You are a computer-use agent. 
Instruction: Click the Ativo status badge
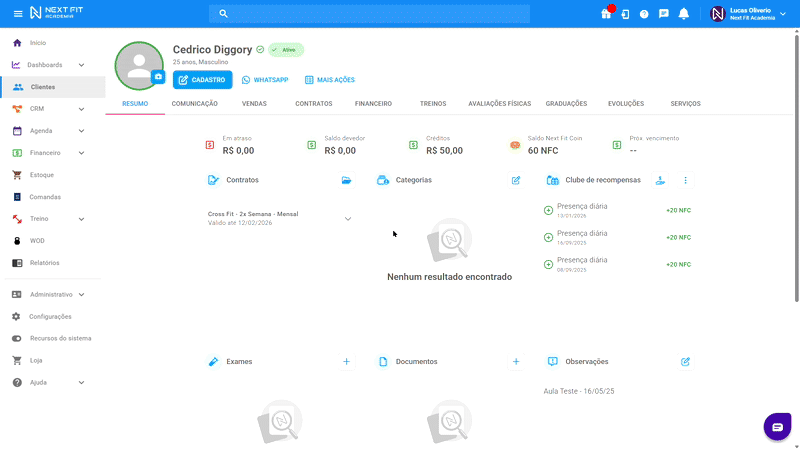(286, 50)
